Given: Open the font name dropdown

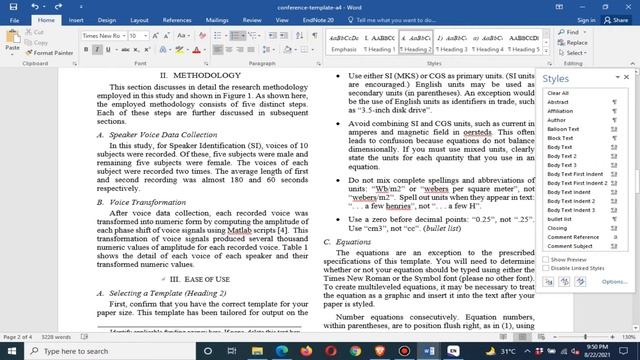Looking at the screenshot, I should (124, 36).
